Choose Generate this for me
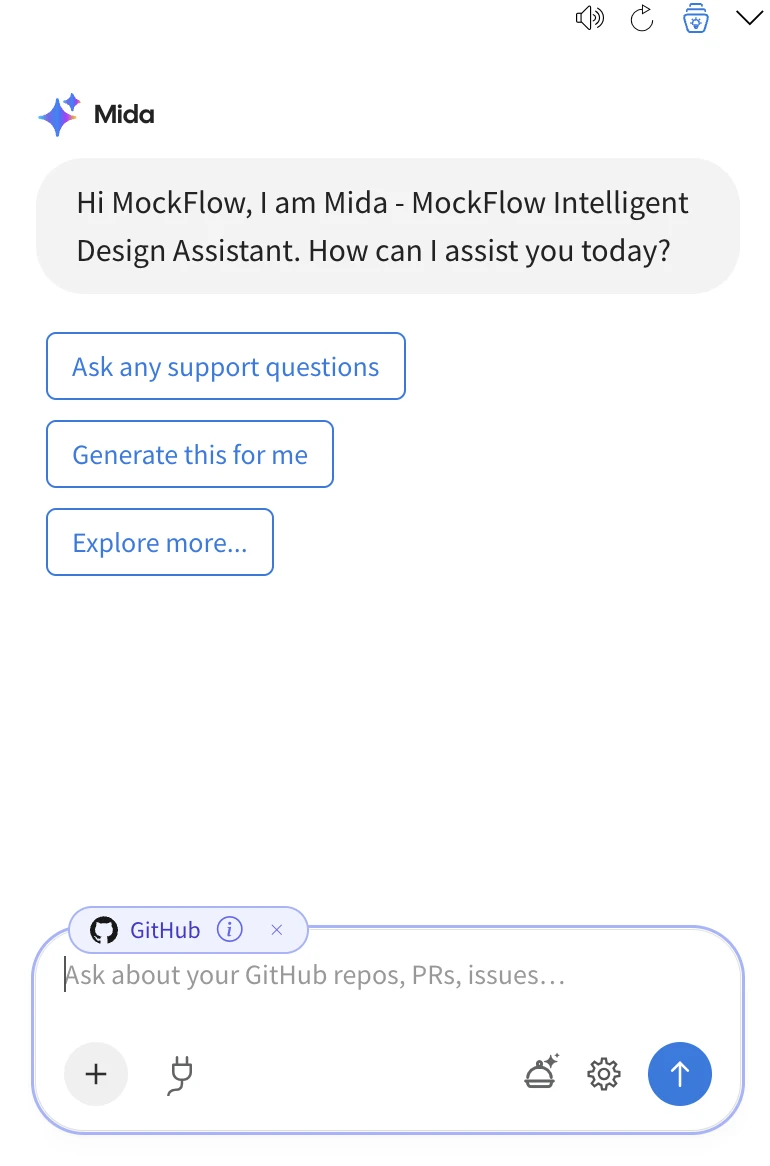 (x=190, y=454)
